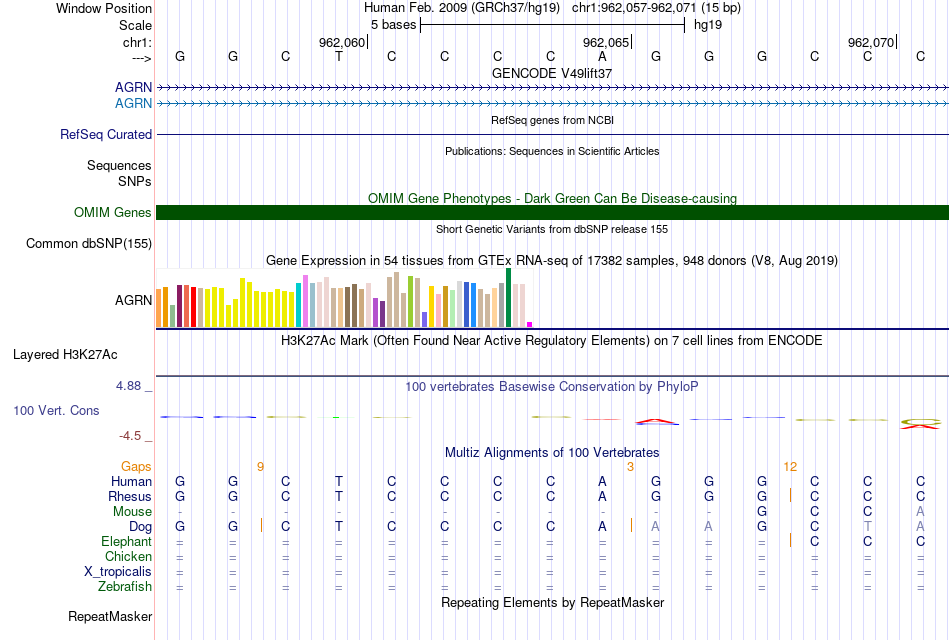This screenshot has height=640, width=950.
Task: Select the X_tropicalis alignment row label
Action: [118, 572]
